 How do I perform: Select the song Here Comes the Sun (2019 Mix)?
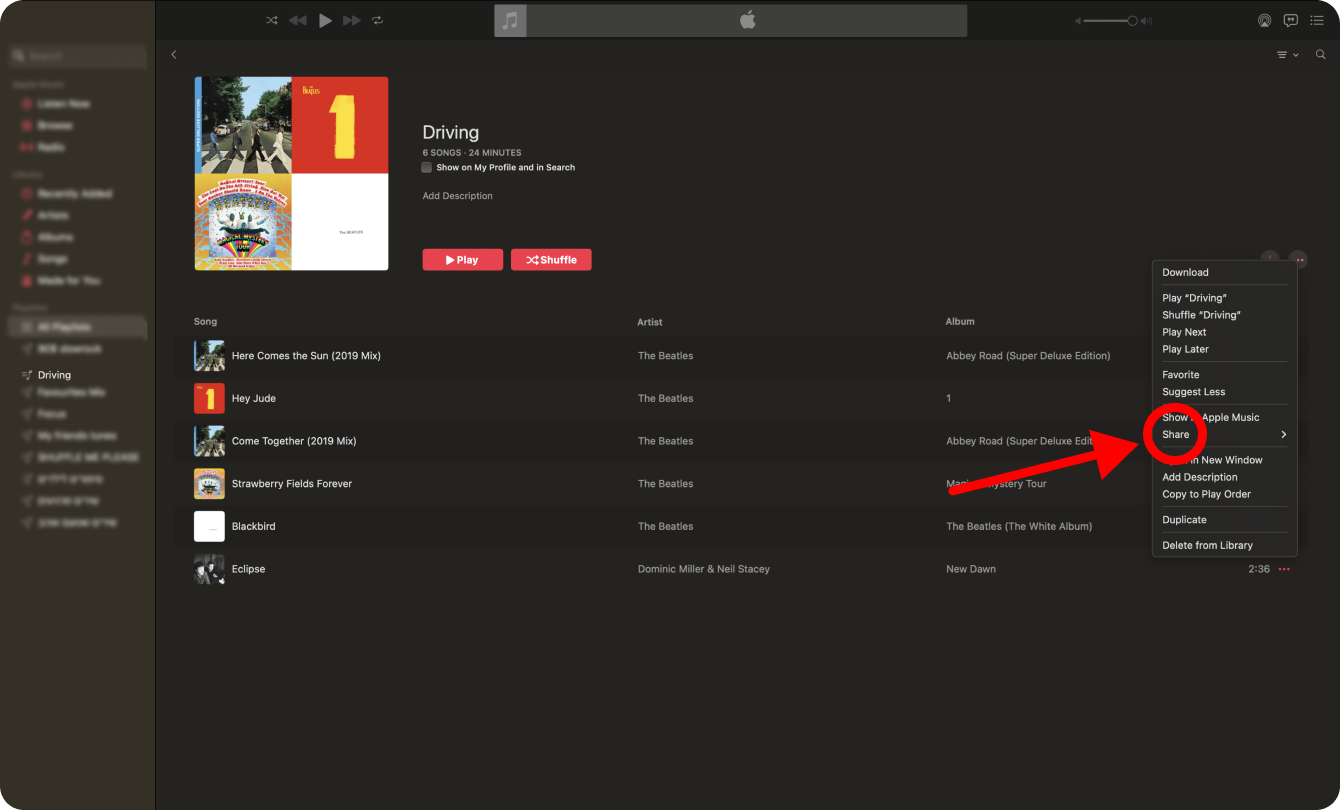coord(306,356)
